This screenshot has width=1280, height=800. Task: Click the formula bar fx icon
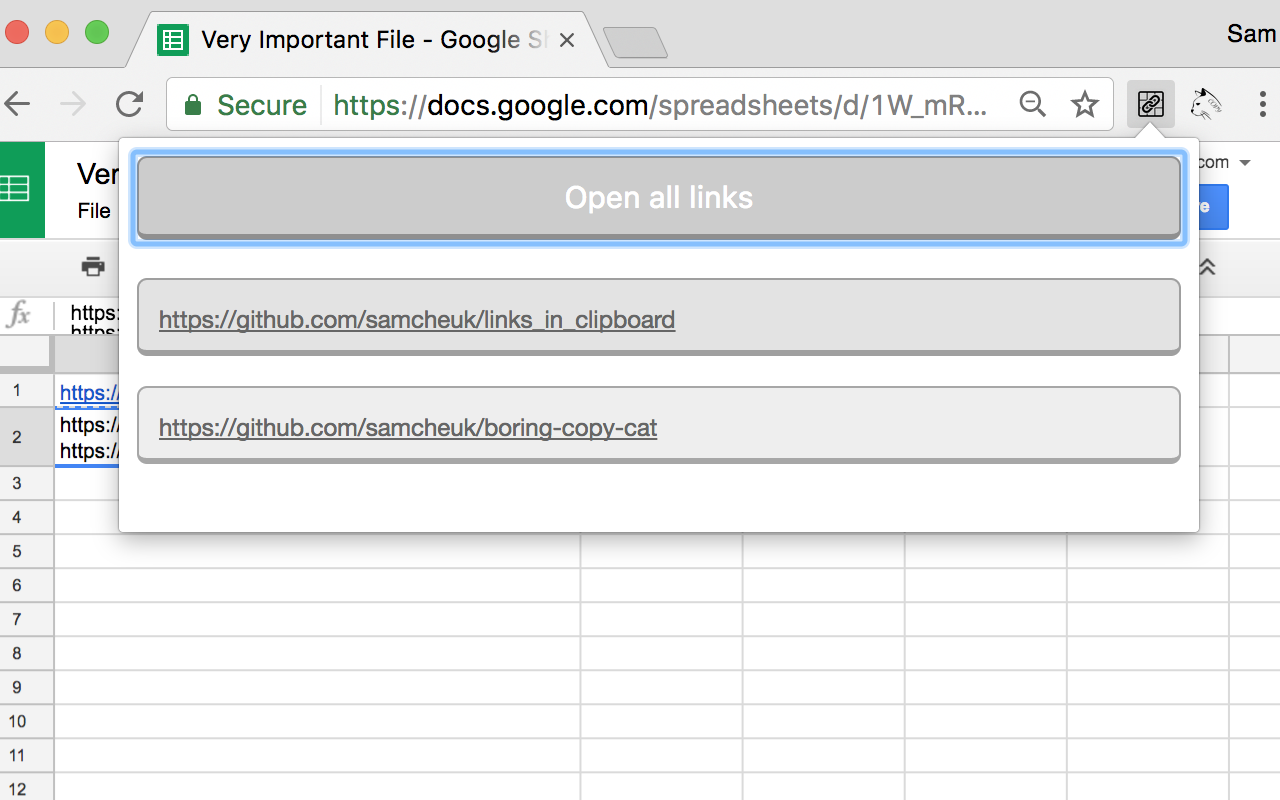[19, 316]
